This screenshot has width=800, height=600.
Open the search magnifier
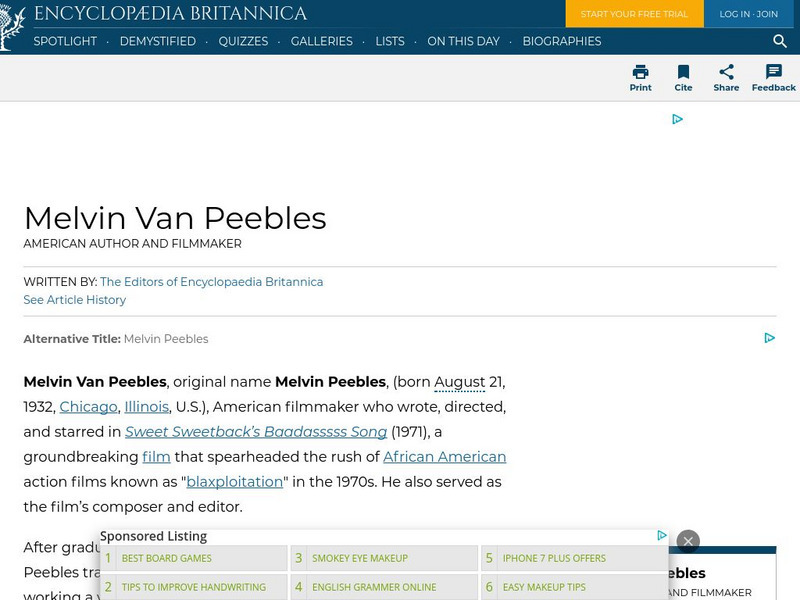pyautogui.click(x=779, y=43)
